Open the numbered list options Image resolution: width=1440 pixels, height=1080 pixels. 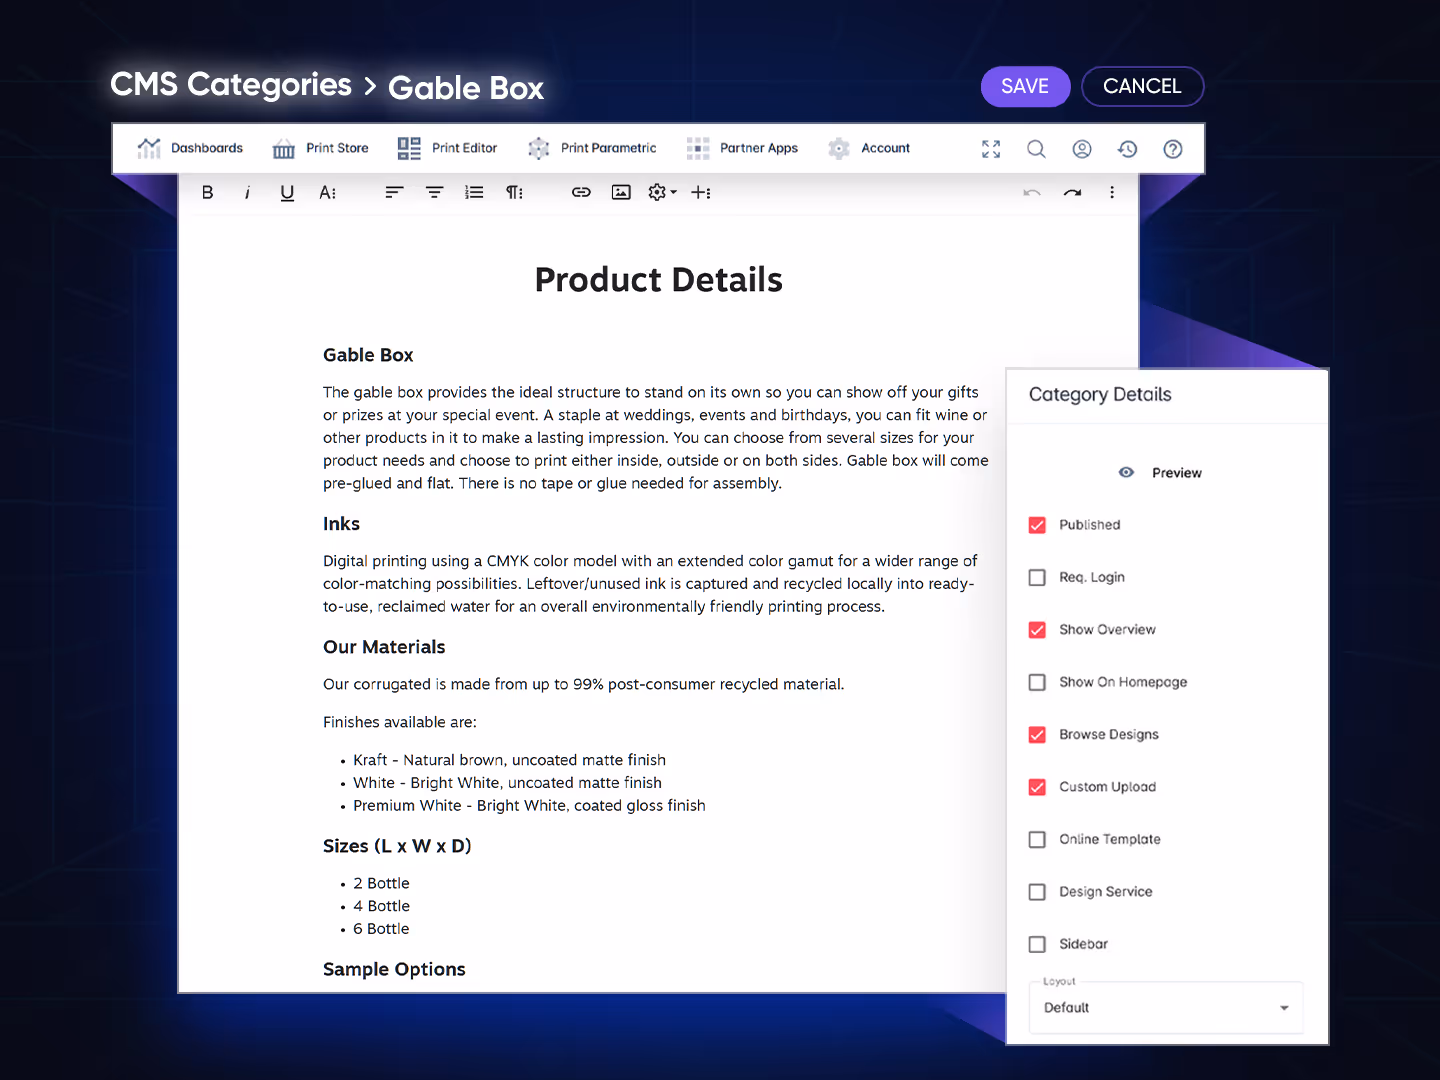(474, 192)
